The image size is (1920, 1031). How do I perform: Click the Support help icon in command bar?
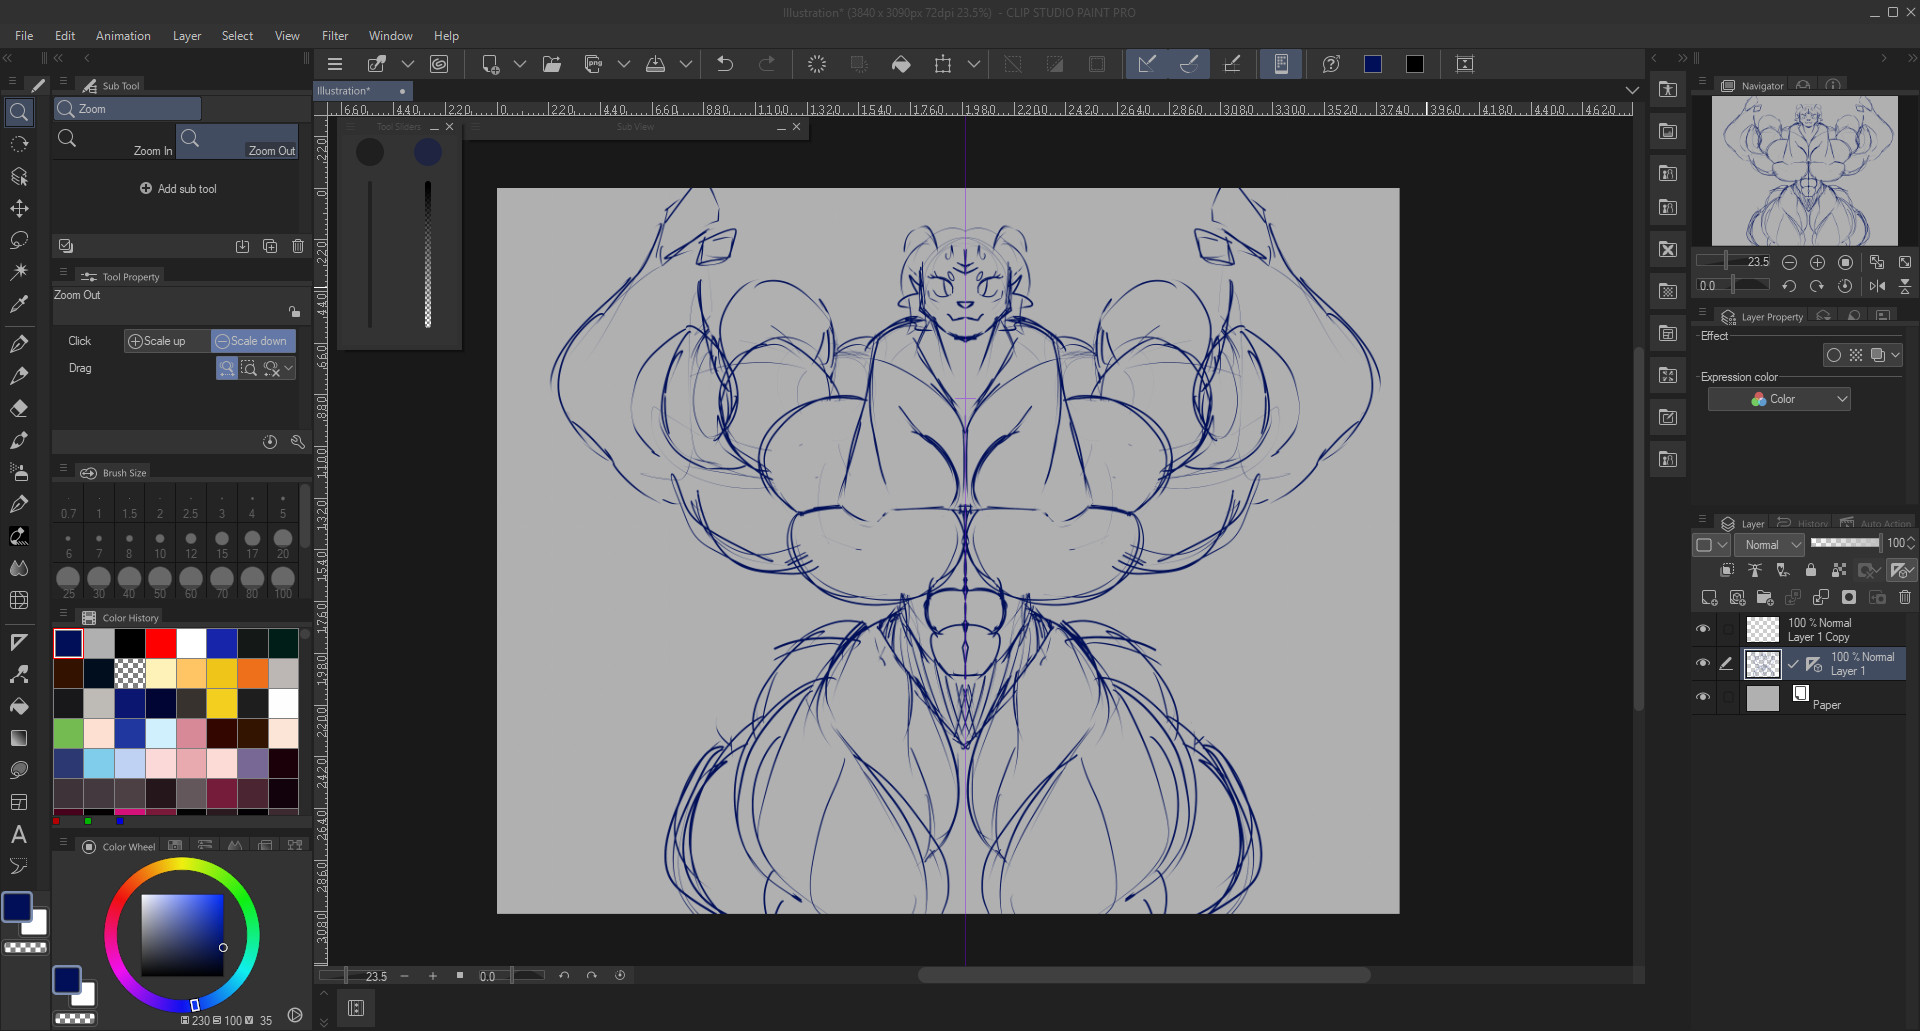(1331, 64)
